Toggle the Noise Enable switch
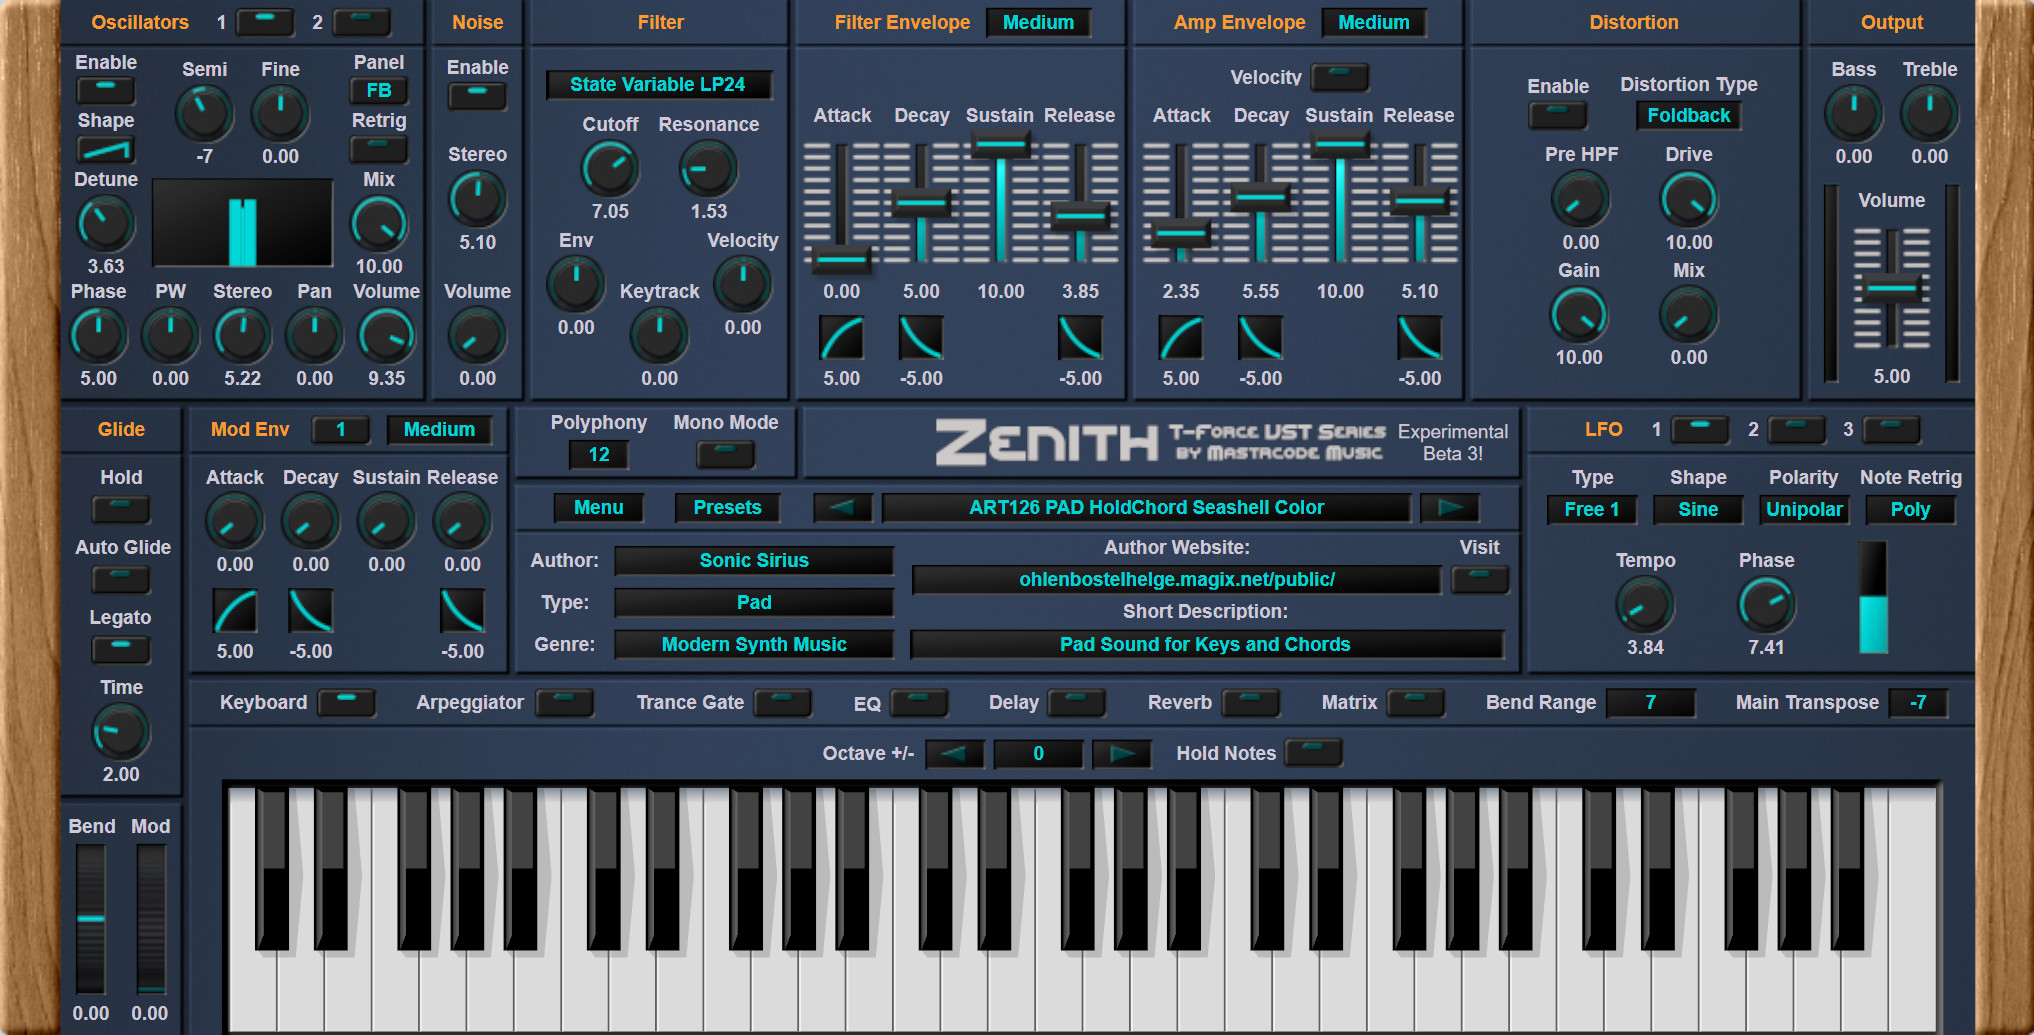Screen dimensions: 2034x1035 tap(477, 96)
